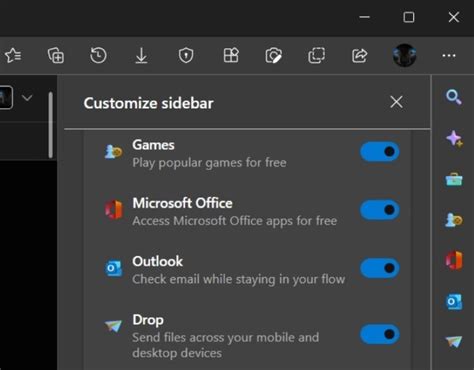
Task: Open the Tools briefcase sidebar icon
Action: click(x=454, y=179)
